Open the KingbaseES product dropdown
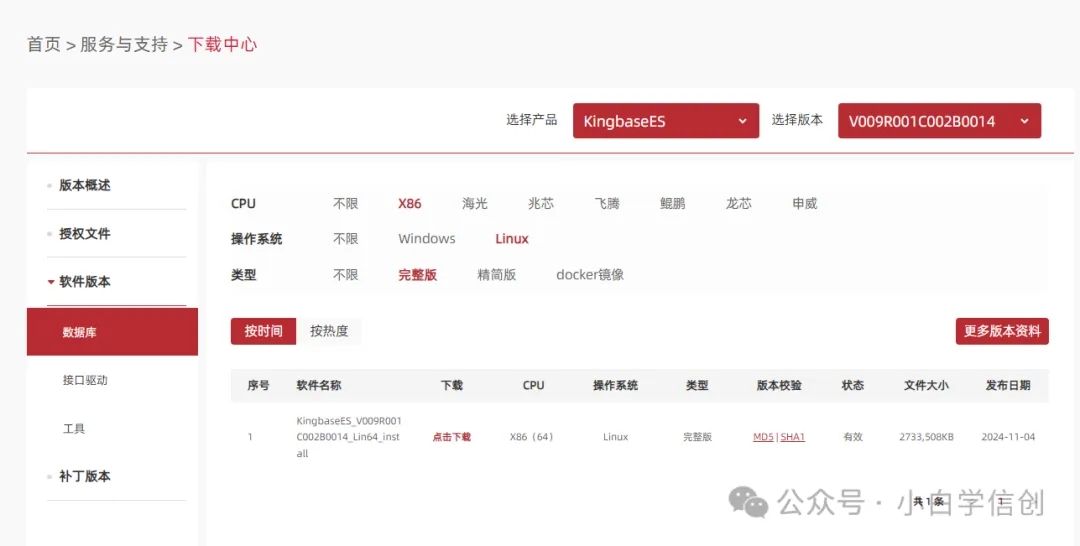 pyautogui.click(x=665, y=121)
